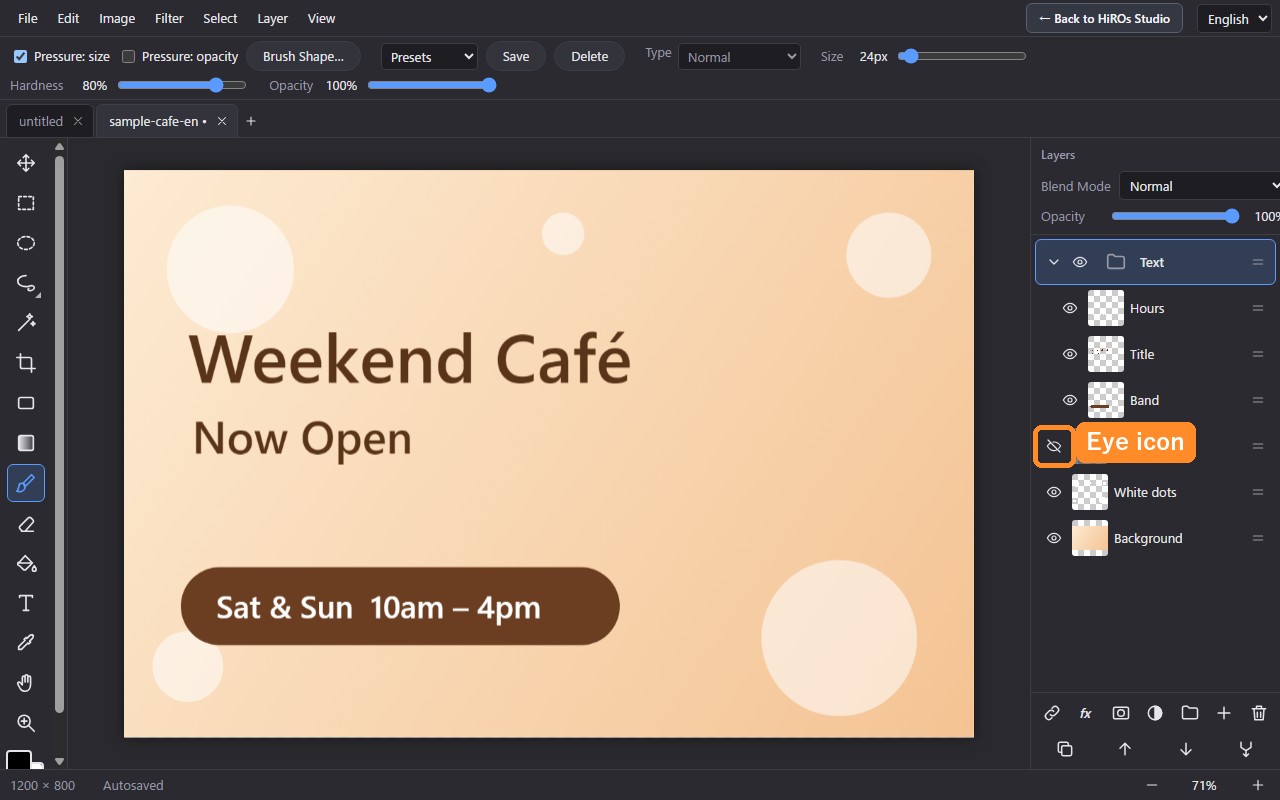Viewport: 1280px width, 800px height.
Task: Disable the Pressure: size checkbox
Action: point(20,57)
